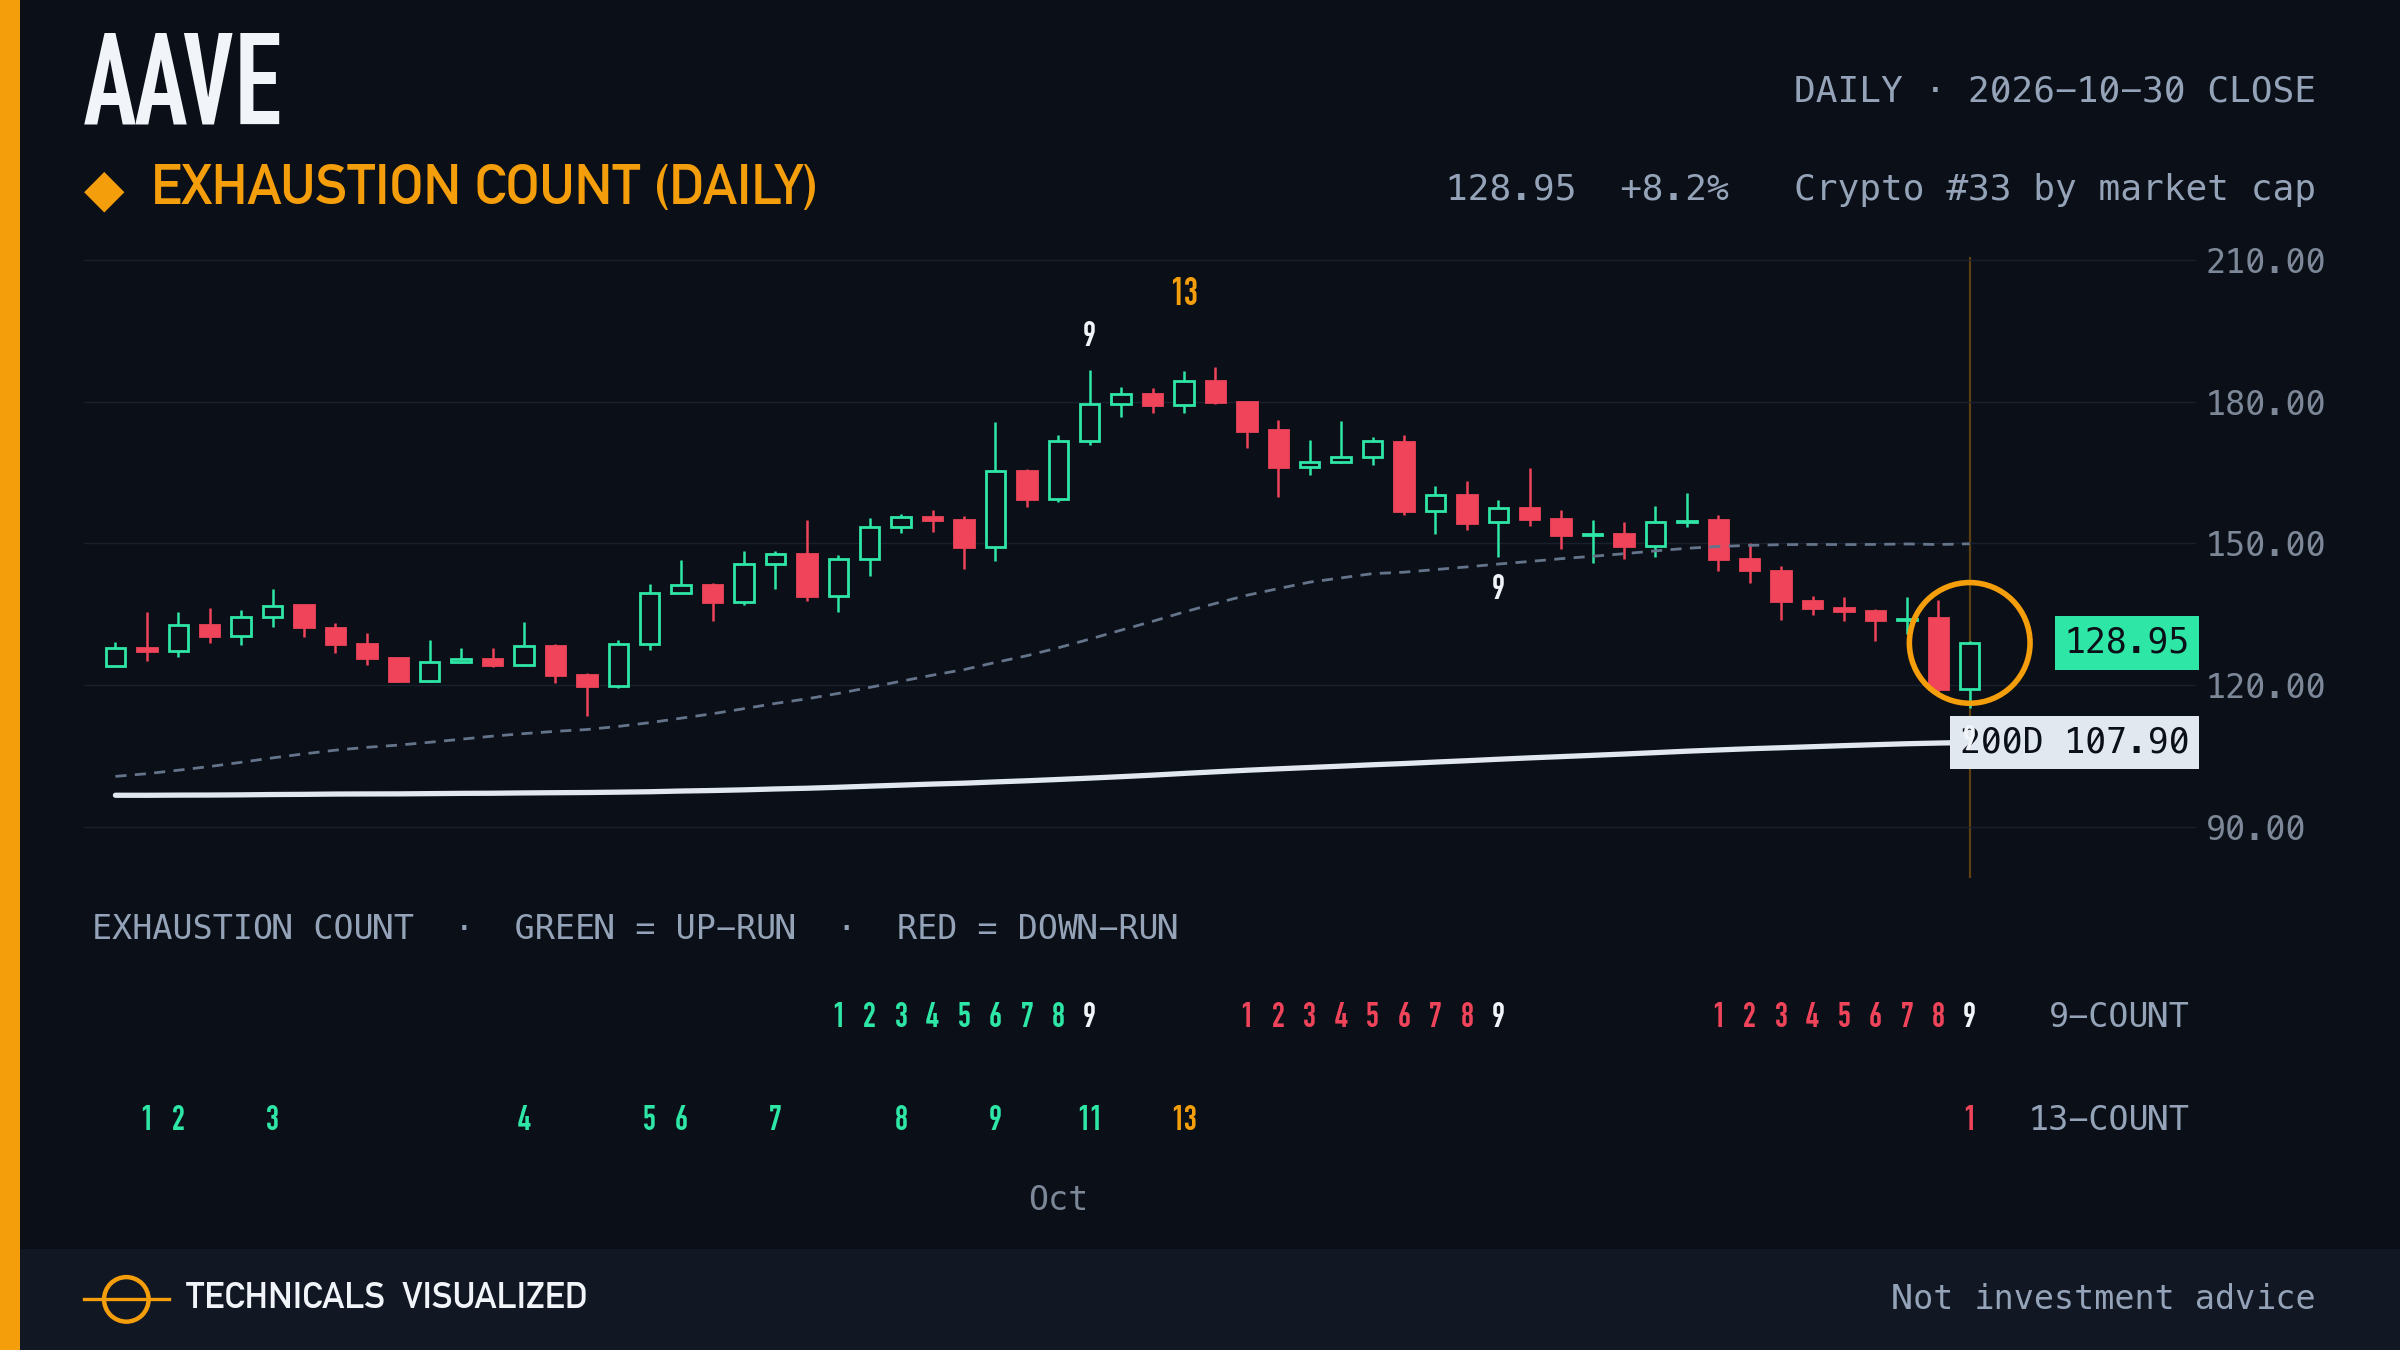Select 'Crypto #33 by market cap' text

[x=2054, y=188]
